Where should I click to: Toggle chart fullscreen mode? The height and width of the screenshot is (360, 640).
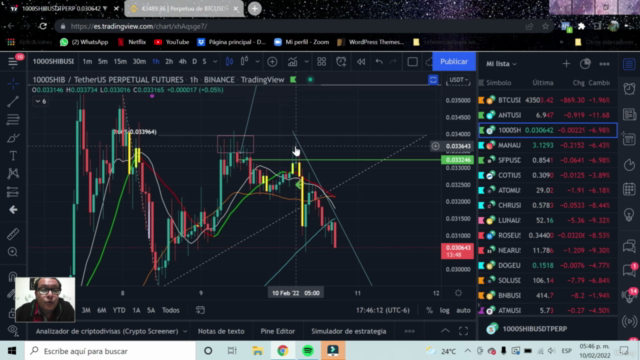(463, 331)
